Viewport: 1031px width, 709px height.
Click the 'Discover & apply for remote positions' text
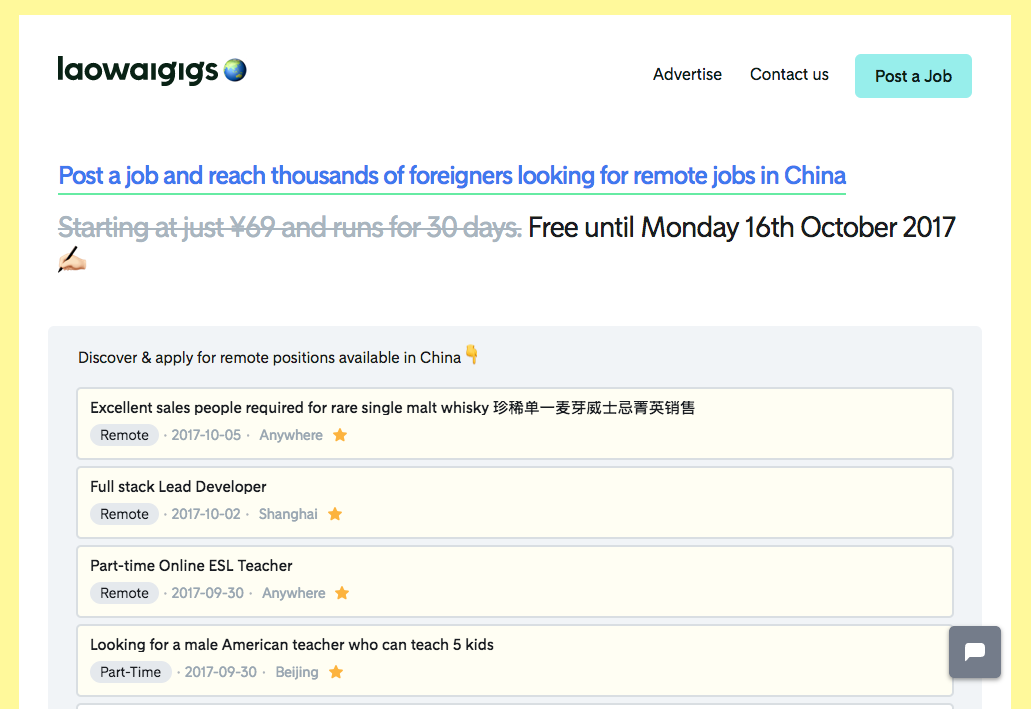click(x=270, y=358)
